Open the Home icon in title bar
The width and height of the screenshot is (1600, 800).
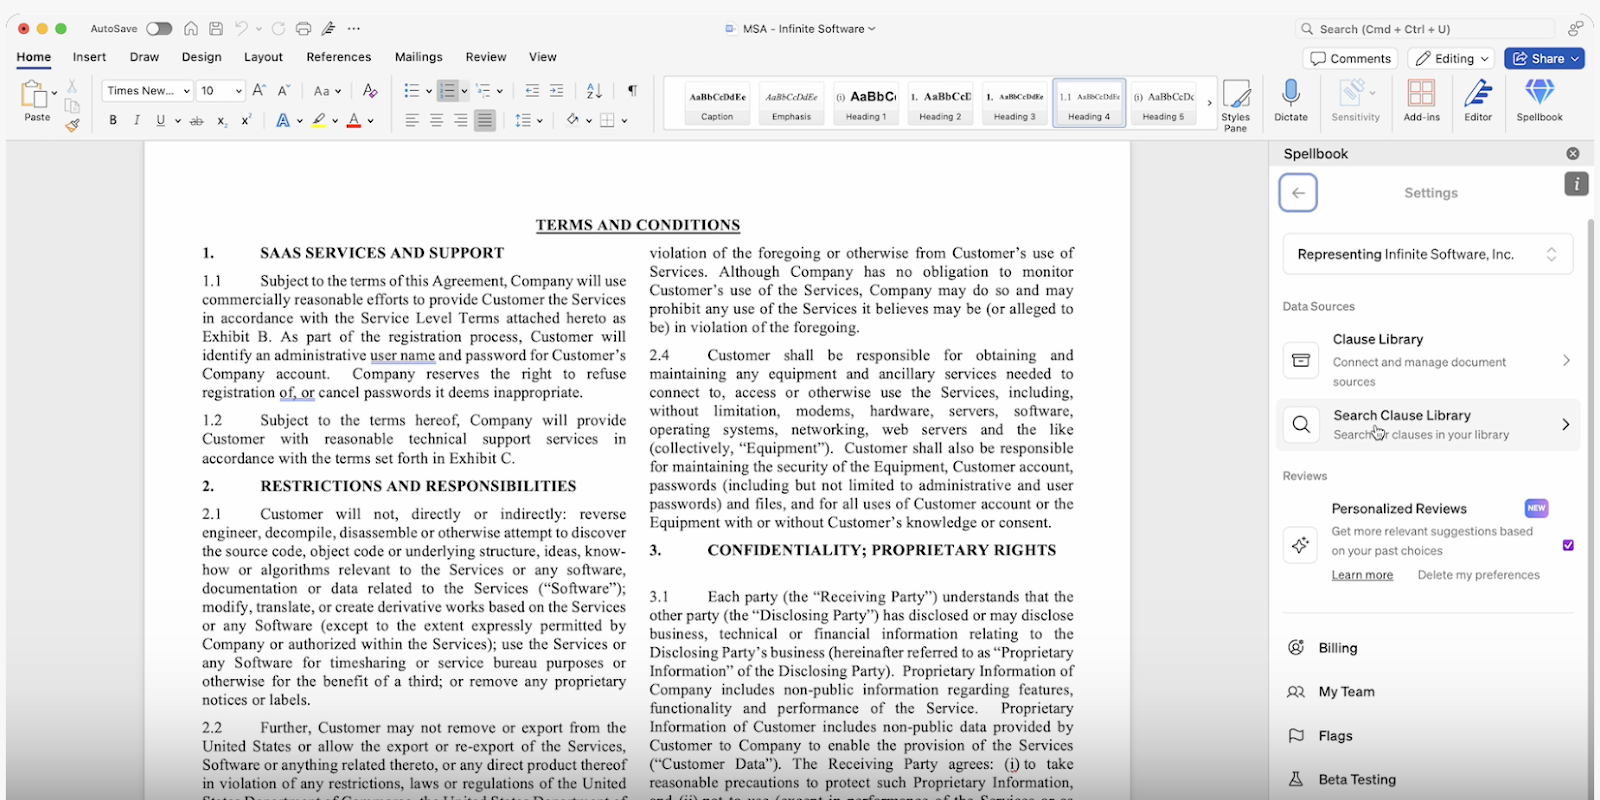coord(190,29)
